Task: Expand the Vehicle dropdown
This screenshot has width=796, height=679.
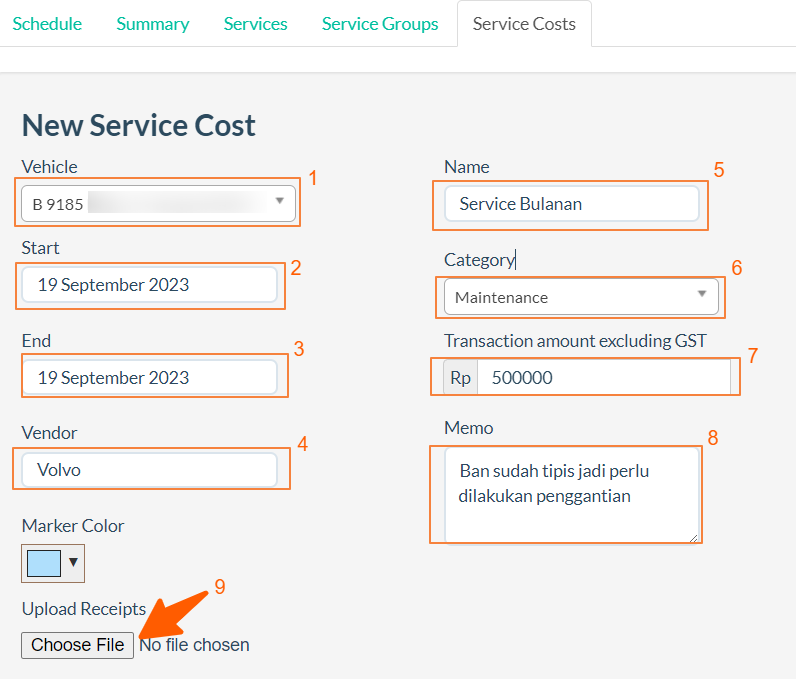Action: tap(158, 203)
